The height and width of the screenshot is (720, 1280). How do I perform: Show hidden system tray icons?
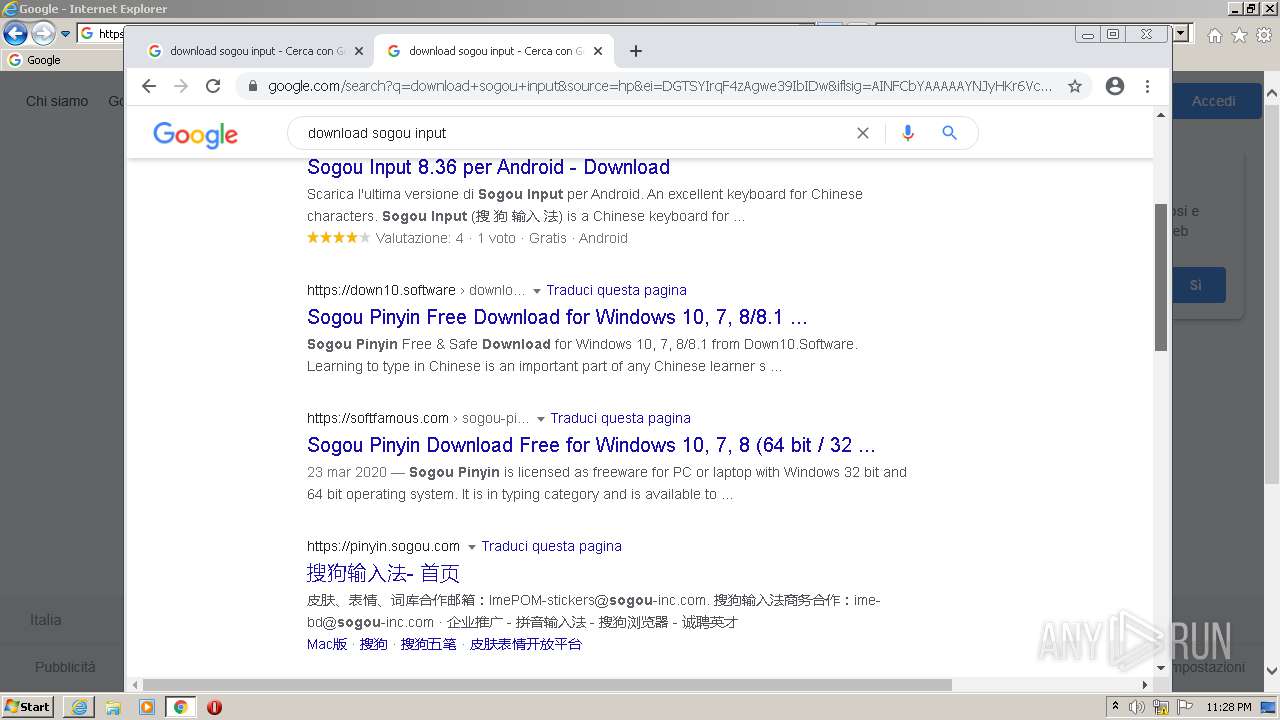1115,707
